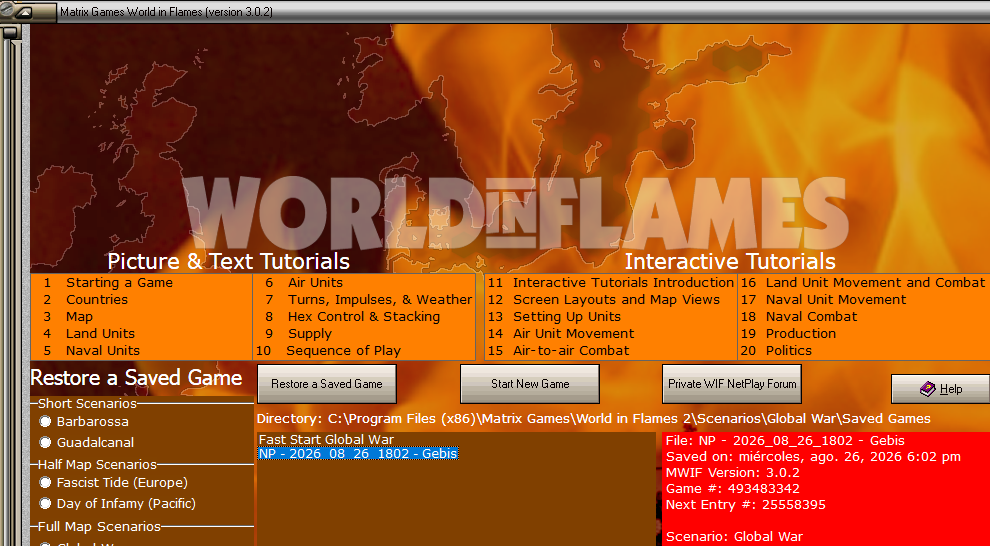Click the Full Map Scenarios group label
Viewport: 990px width, 546px height.
99,526
